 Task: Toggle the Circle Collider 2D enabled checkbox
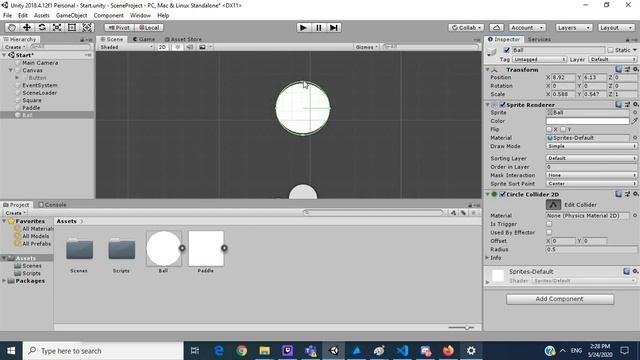(x=503, y=194)
